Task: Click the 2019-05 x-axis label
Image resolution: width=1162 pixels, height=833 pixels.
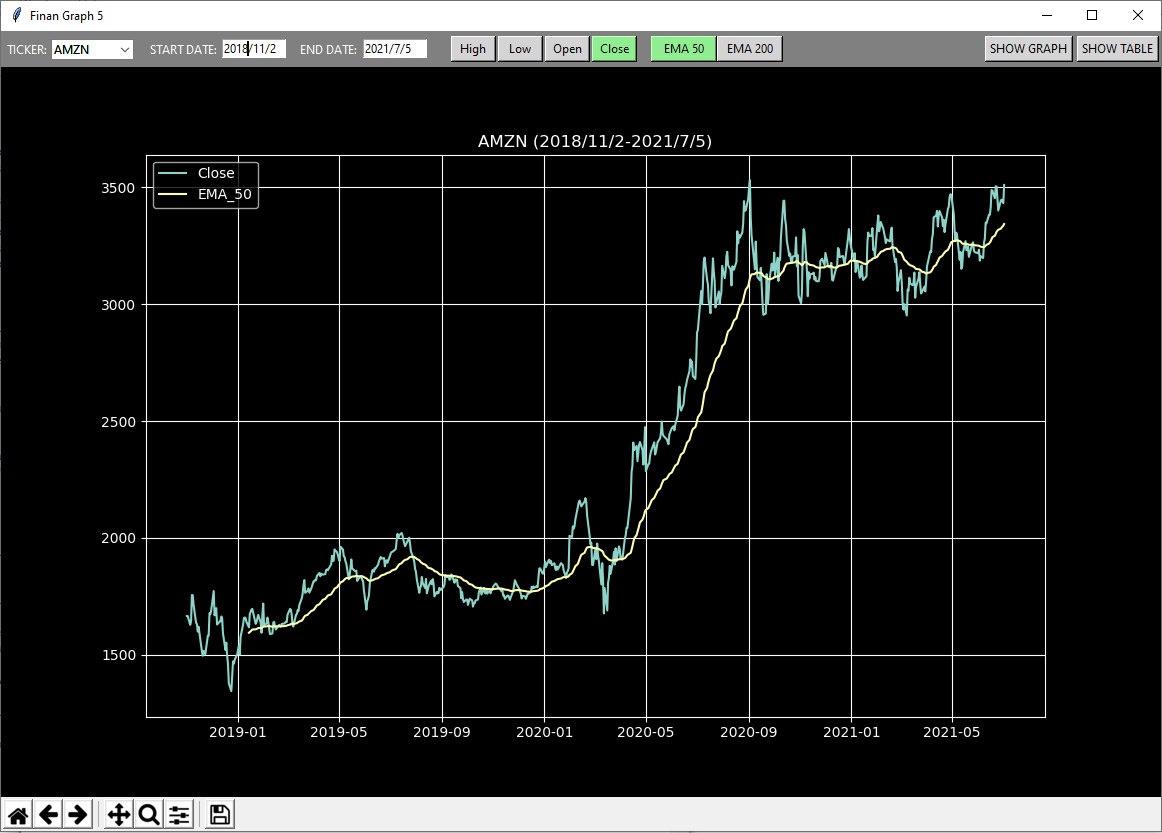Action: coord(339,732)
